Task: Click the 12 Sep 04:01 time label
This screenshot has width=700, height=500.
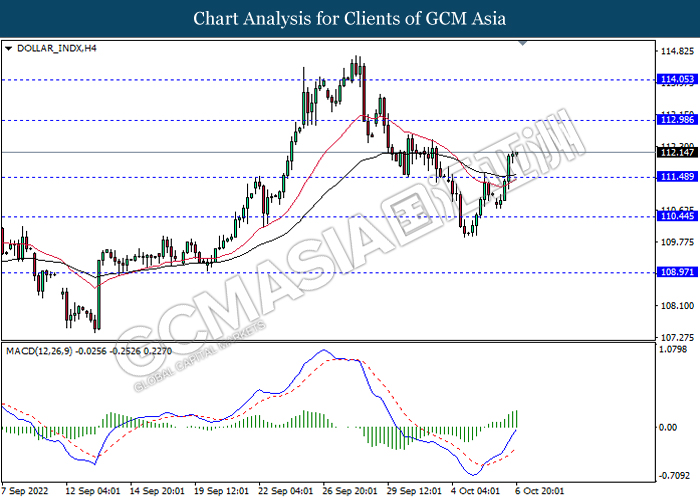Action: 93,491
